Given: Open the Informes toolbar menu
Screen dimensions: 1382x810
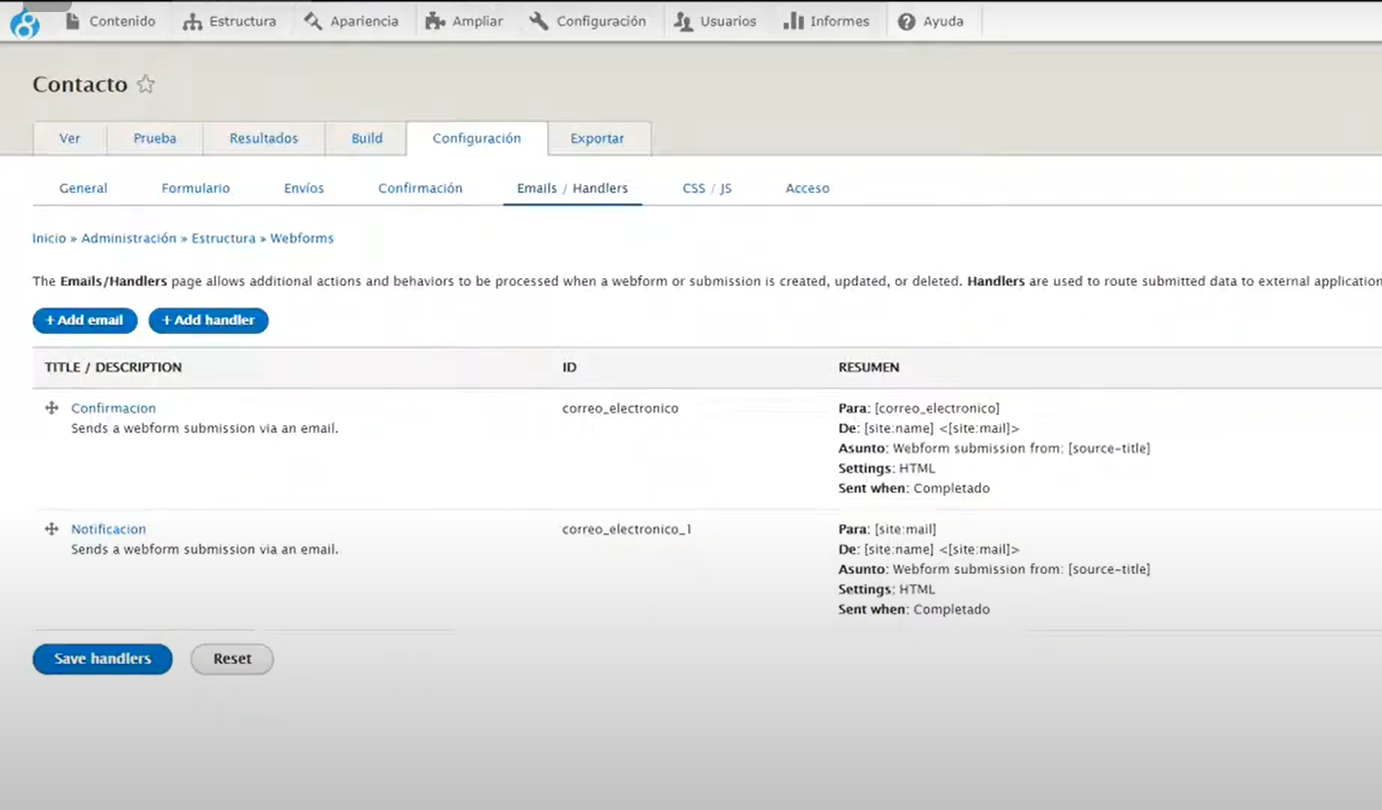Looking at the screenshot, I should [x=826, y=21].
